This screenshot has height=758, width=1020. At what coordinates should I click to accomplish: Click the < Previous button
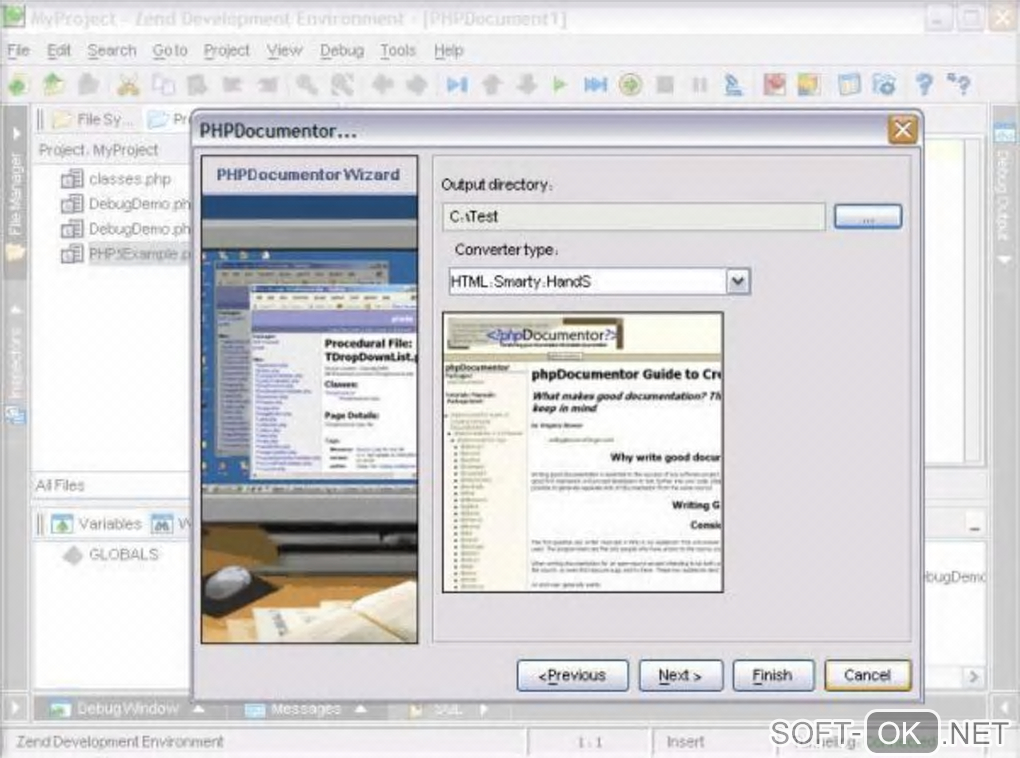(x=572, y=675)
